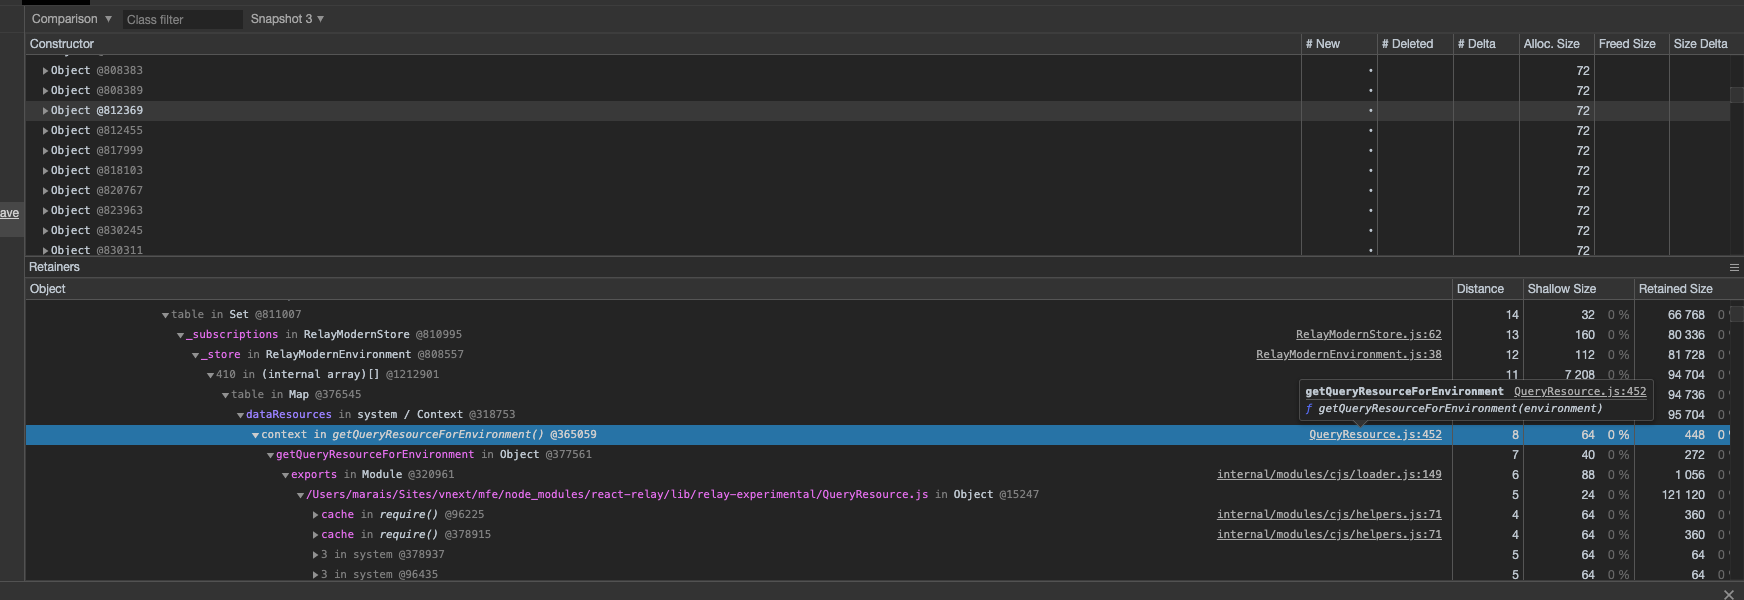Sort retainers by Retained Size column

(1687, 289)
